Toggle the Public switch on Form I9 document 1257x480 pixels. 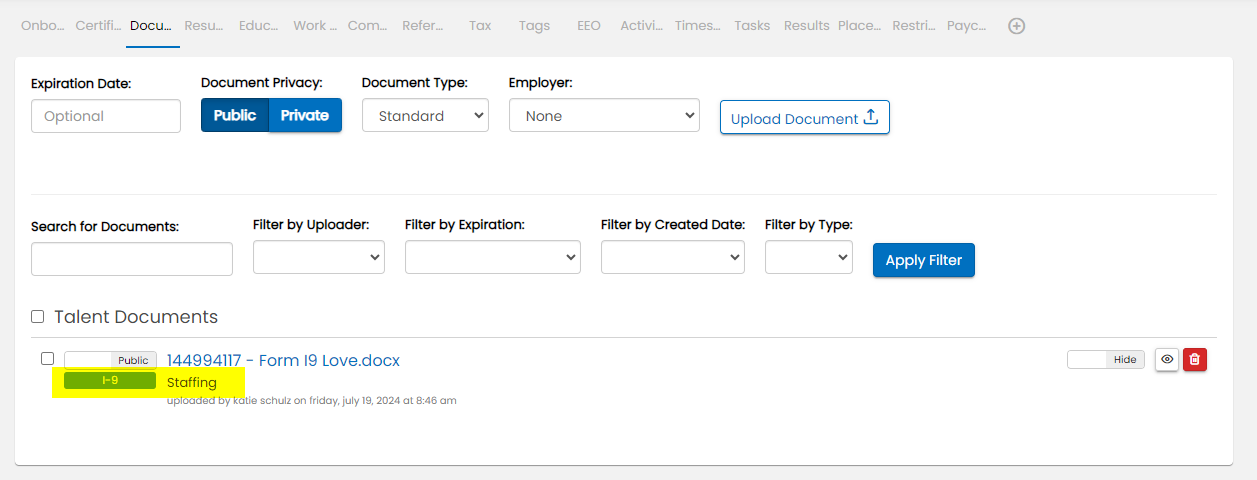point(110,360)
